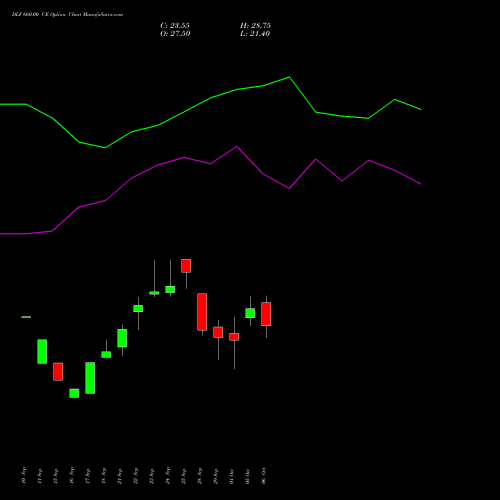Screen dimensions: 500x500
Task: Click the 06 Oct date label
Action: point(263,476)
